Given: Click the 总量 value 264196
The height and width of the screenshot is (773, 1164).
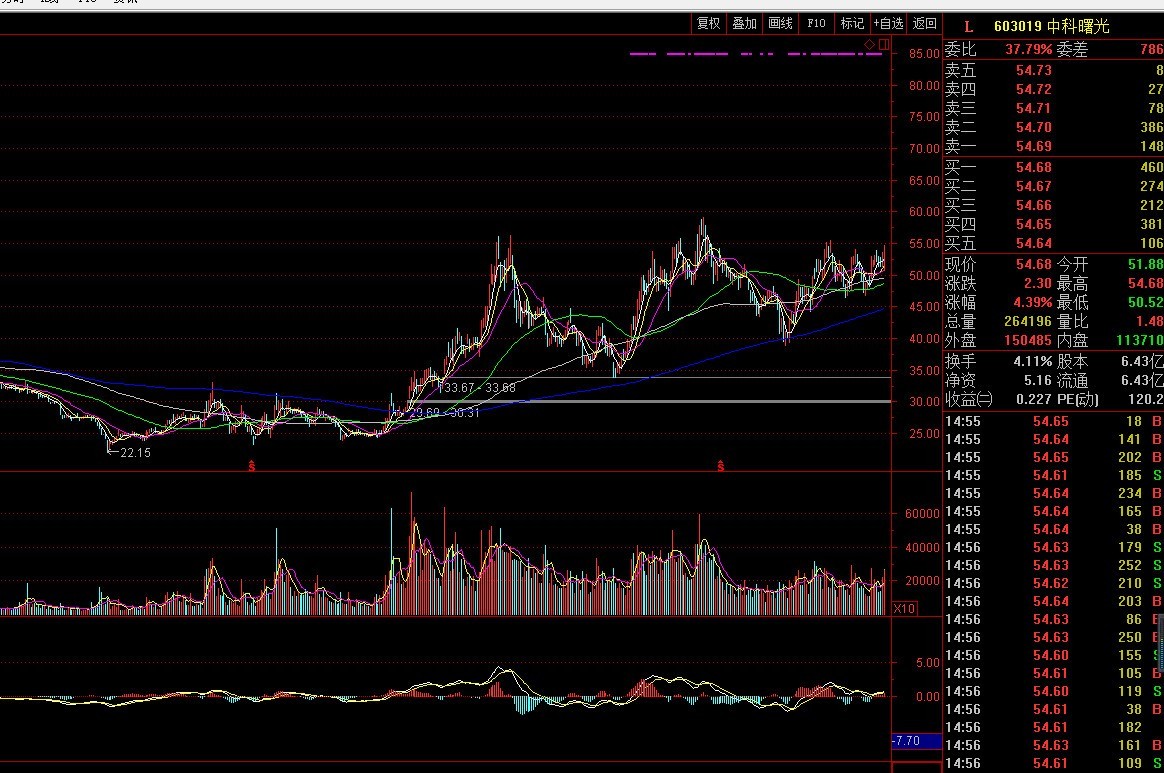Looking at the screenshot, I should click(x=1027, y=322).
